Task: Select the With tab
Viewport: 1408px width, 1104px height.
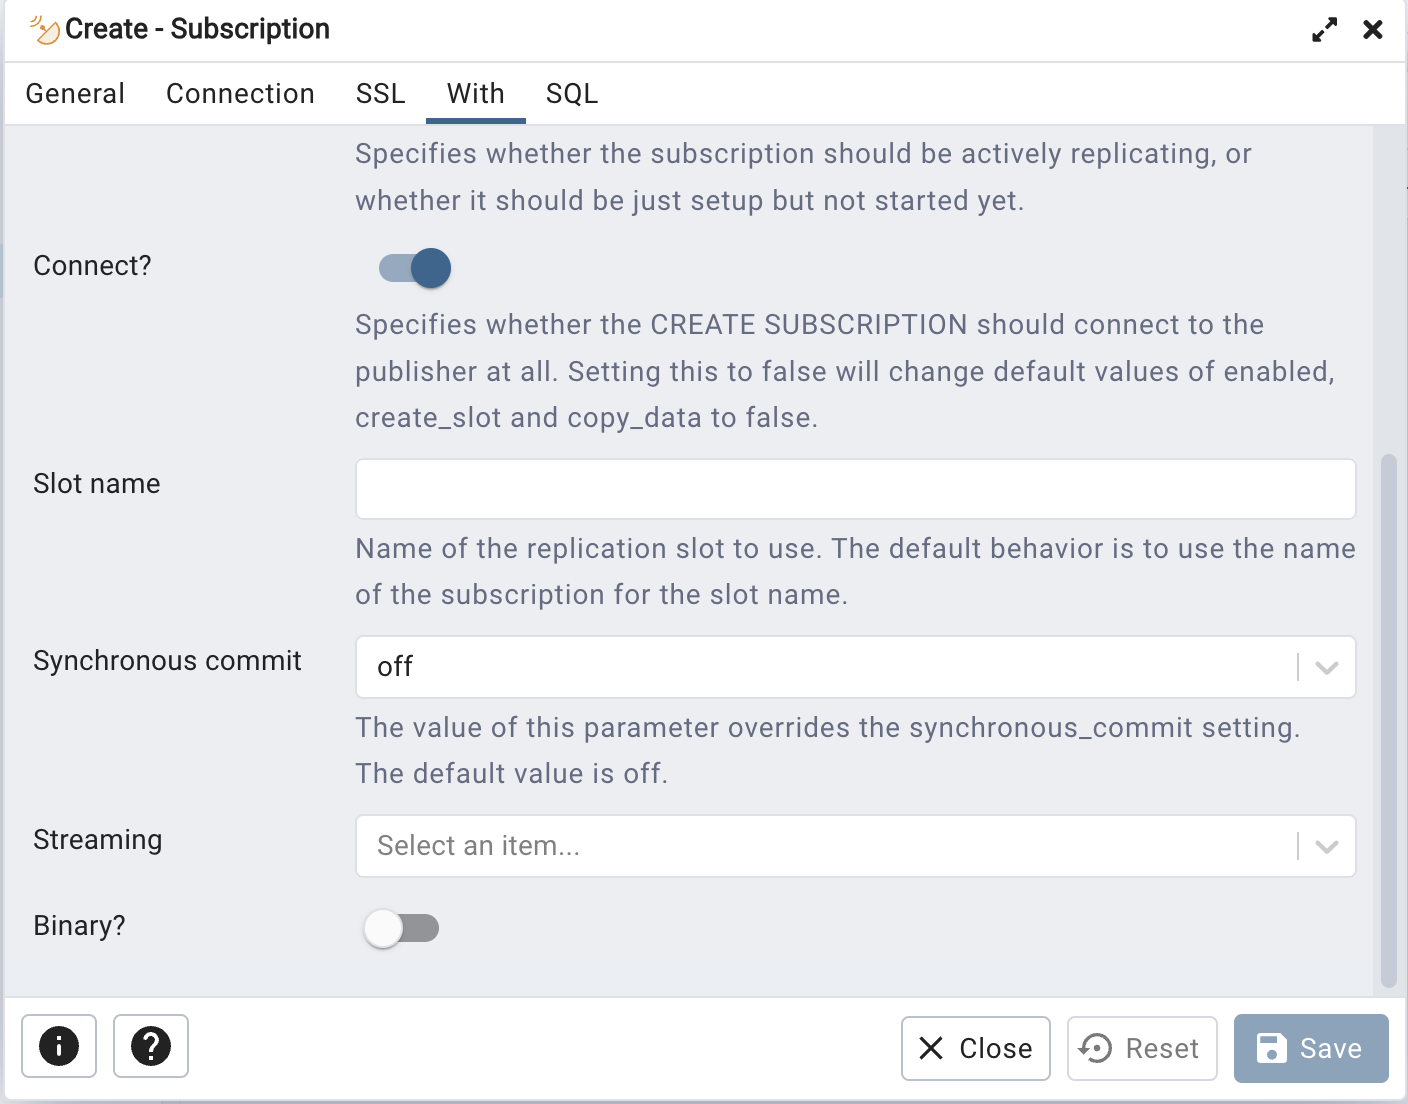Action: point(476,94)
